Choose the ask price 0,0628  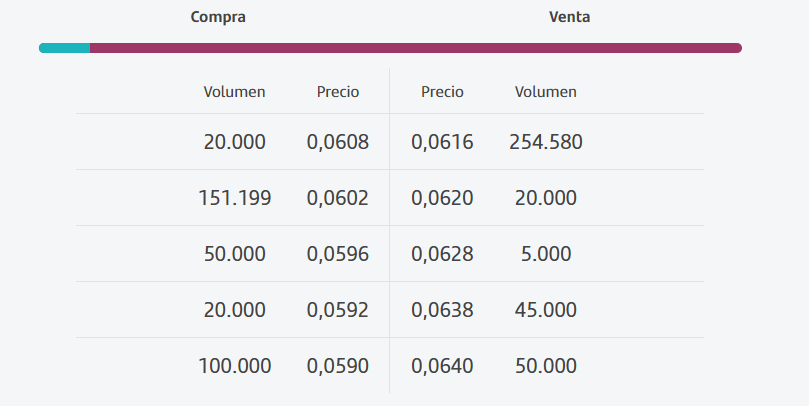(x=442, y=254)
